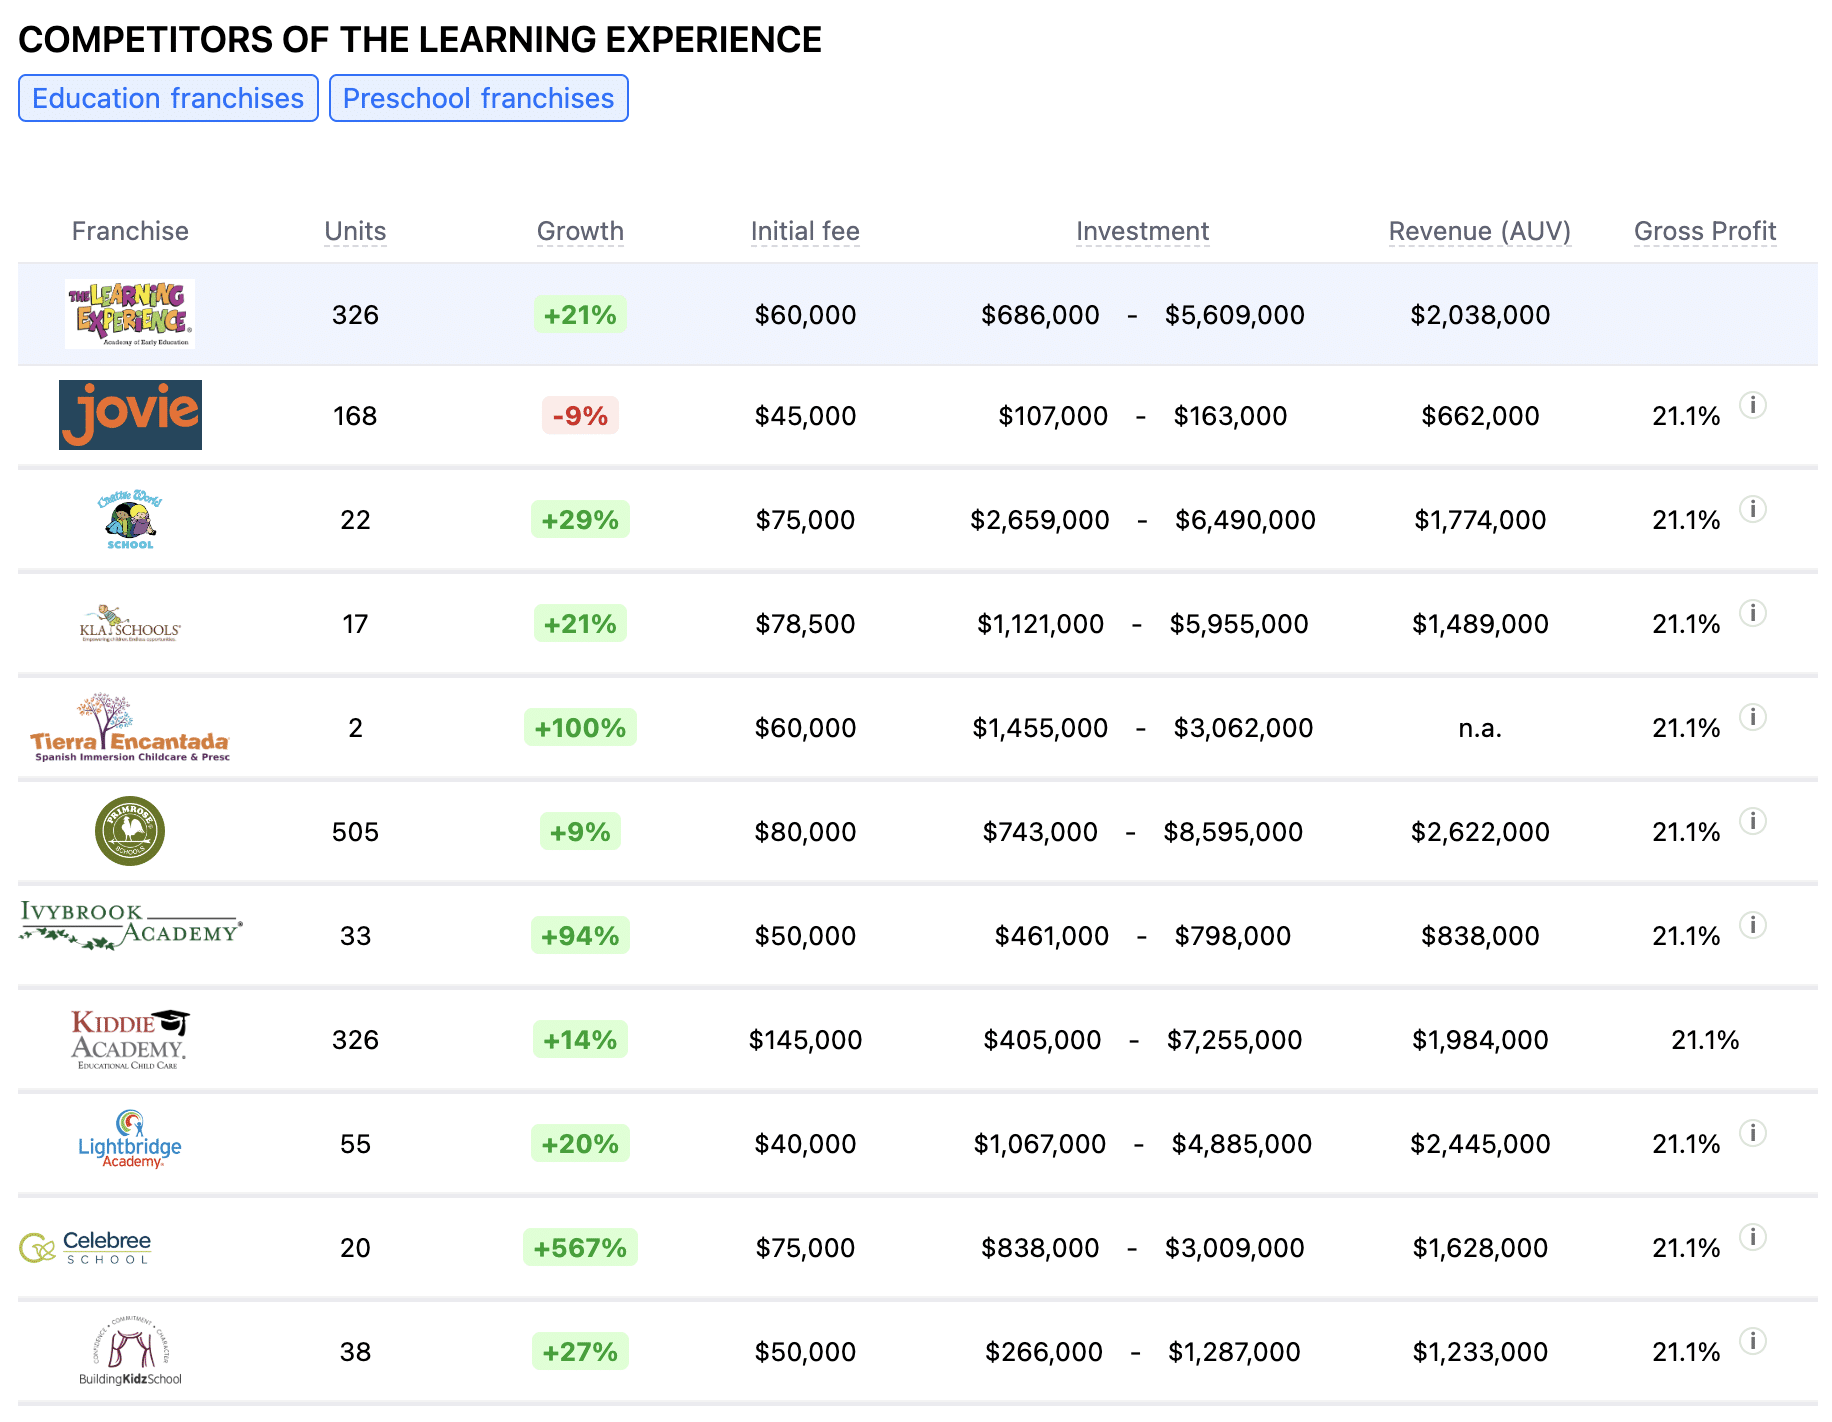Click the $1,233,000 revenue value
Image resolution: width=1832 pixels, height=1422 pixels.
(1480, 1351)
